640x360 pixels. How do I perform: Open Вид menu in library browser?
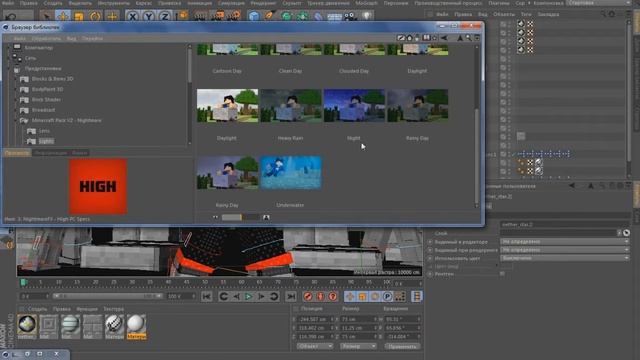click(x=71, y=38)
